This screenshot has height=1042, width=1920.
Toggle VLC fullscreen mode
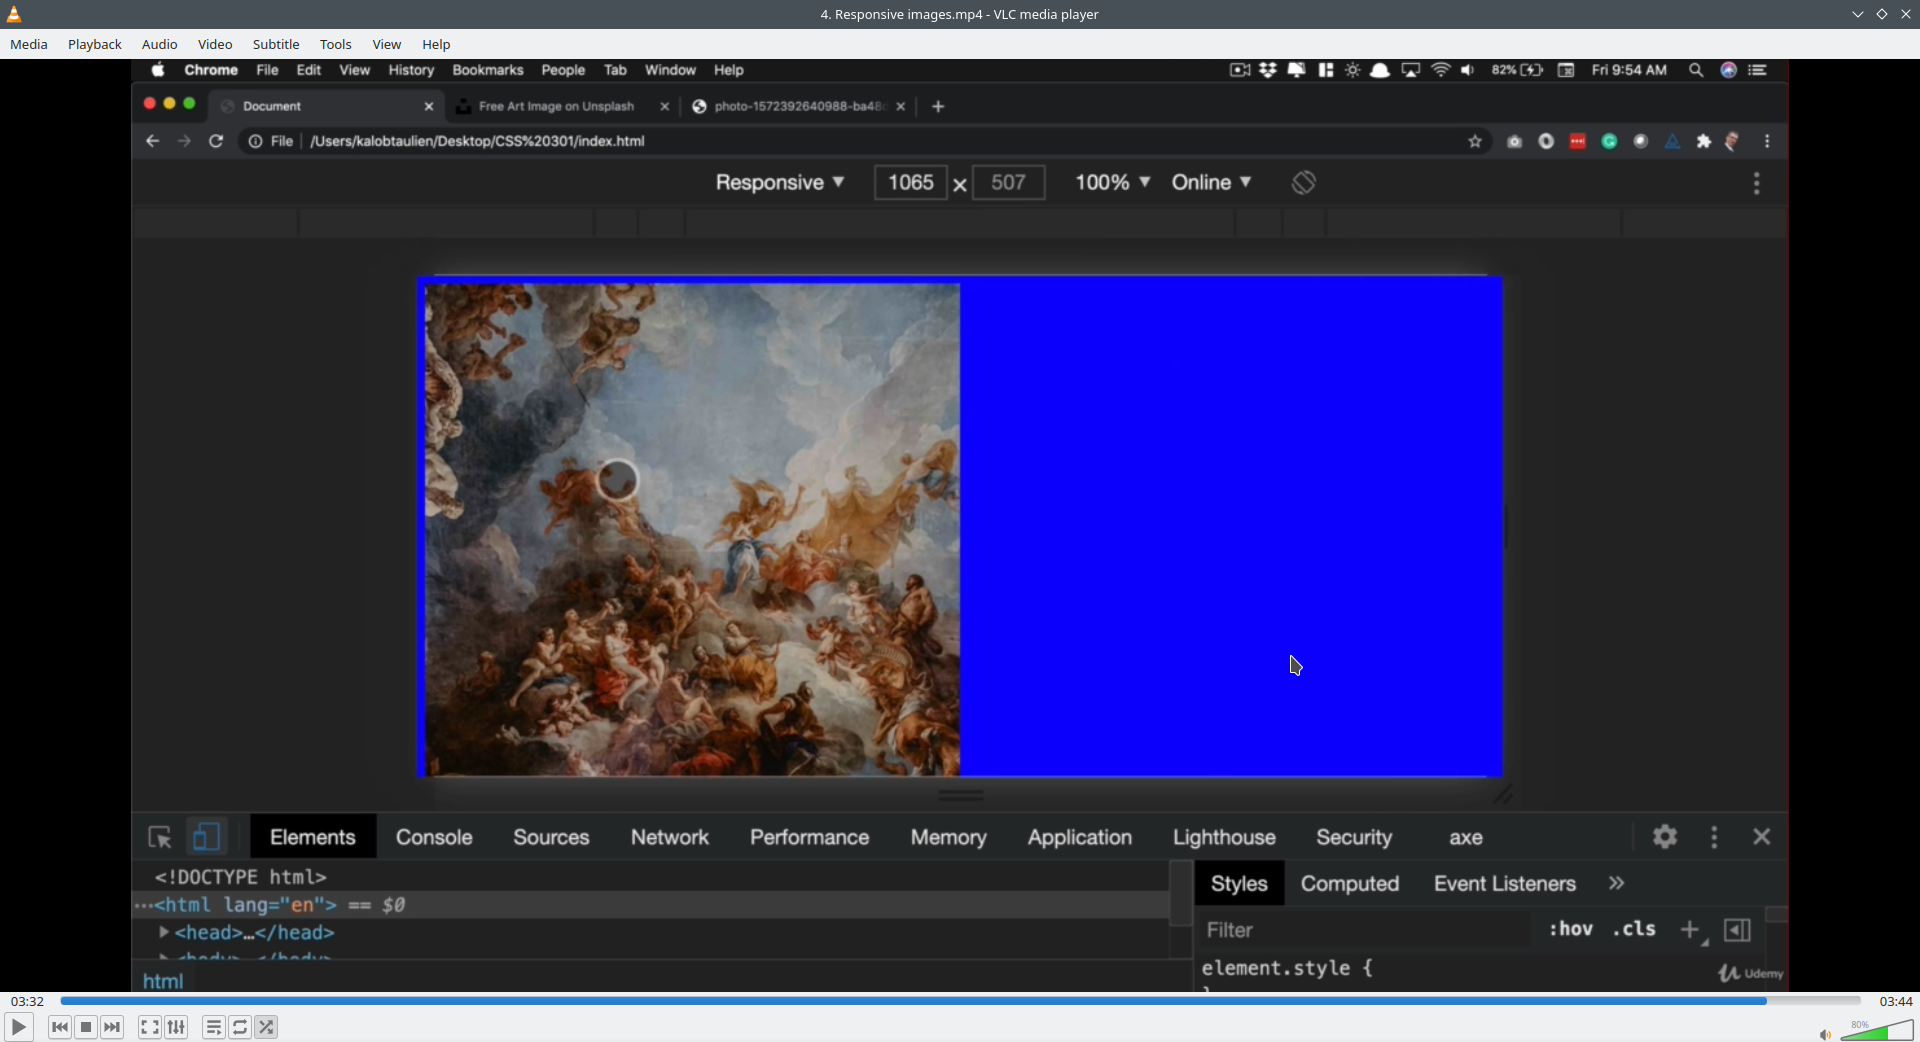click(150, 1027)
